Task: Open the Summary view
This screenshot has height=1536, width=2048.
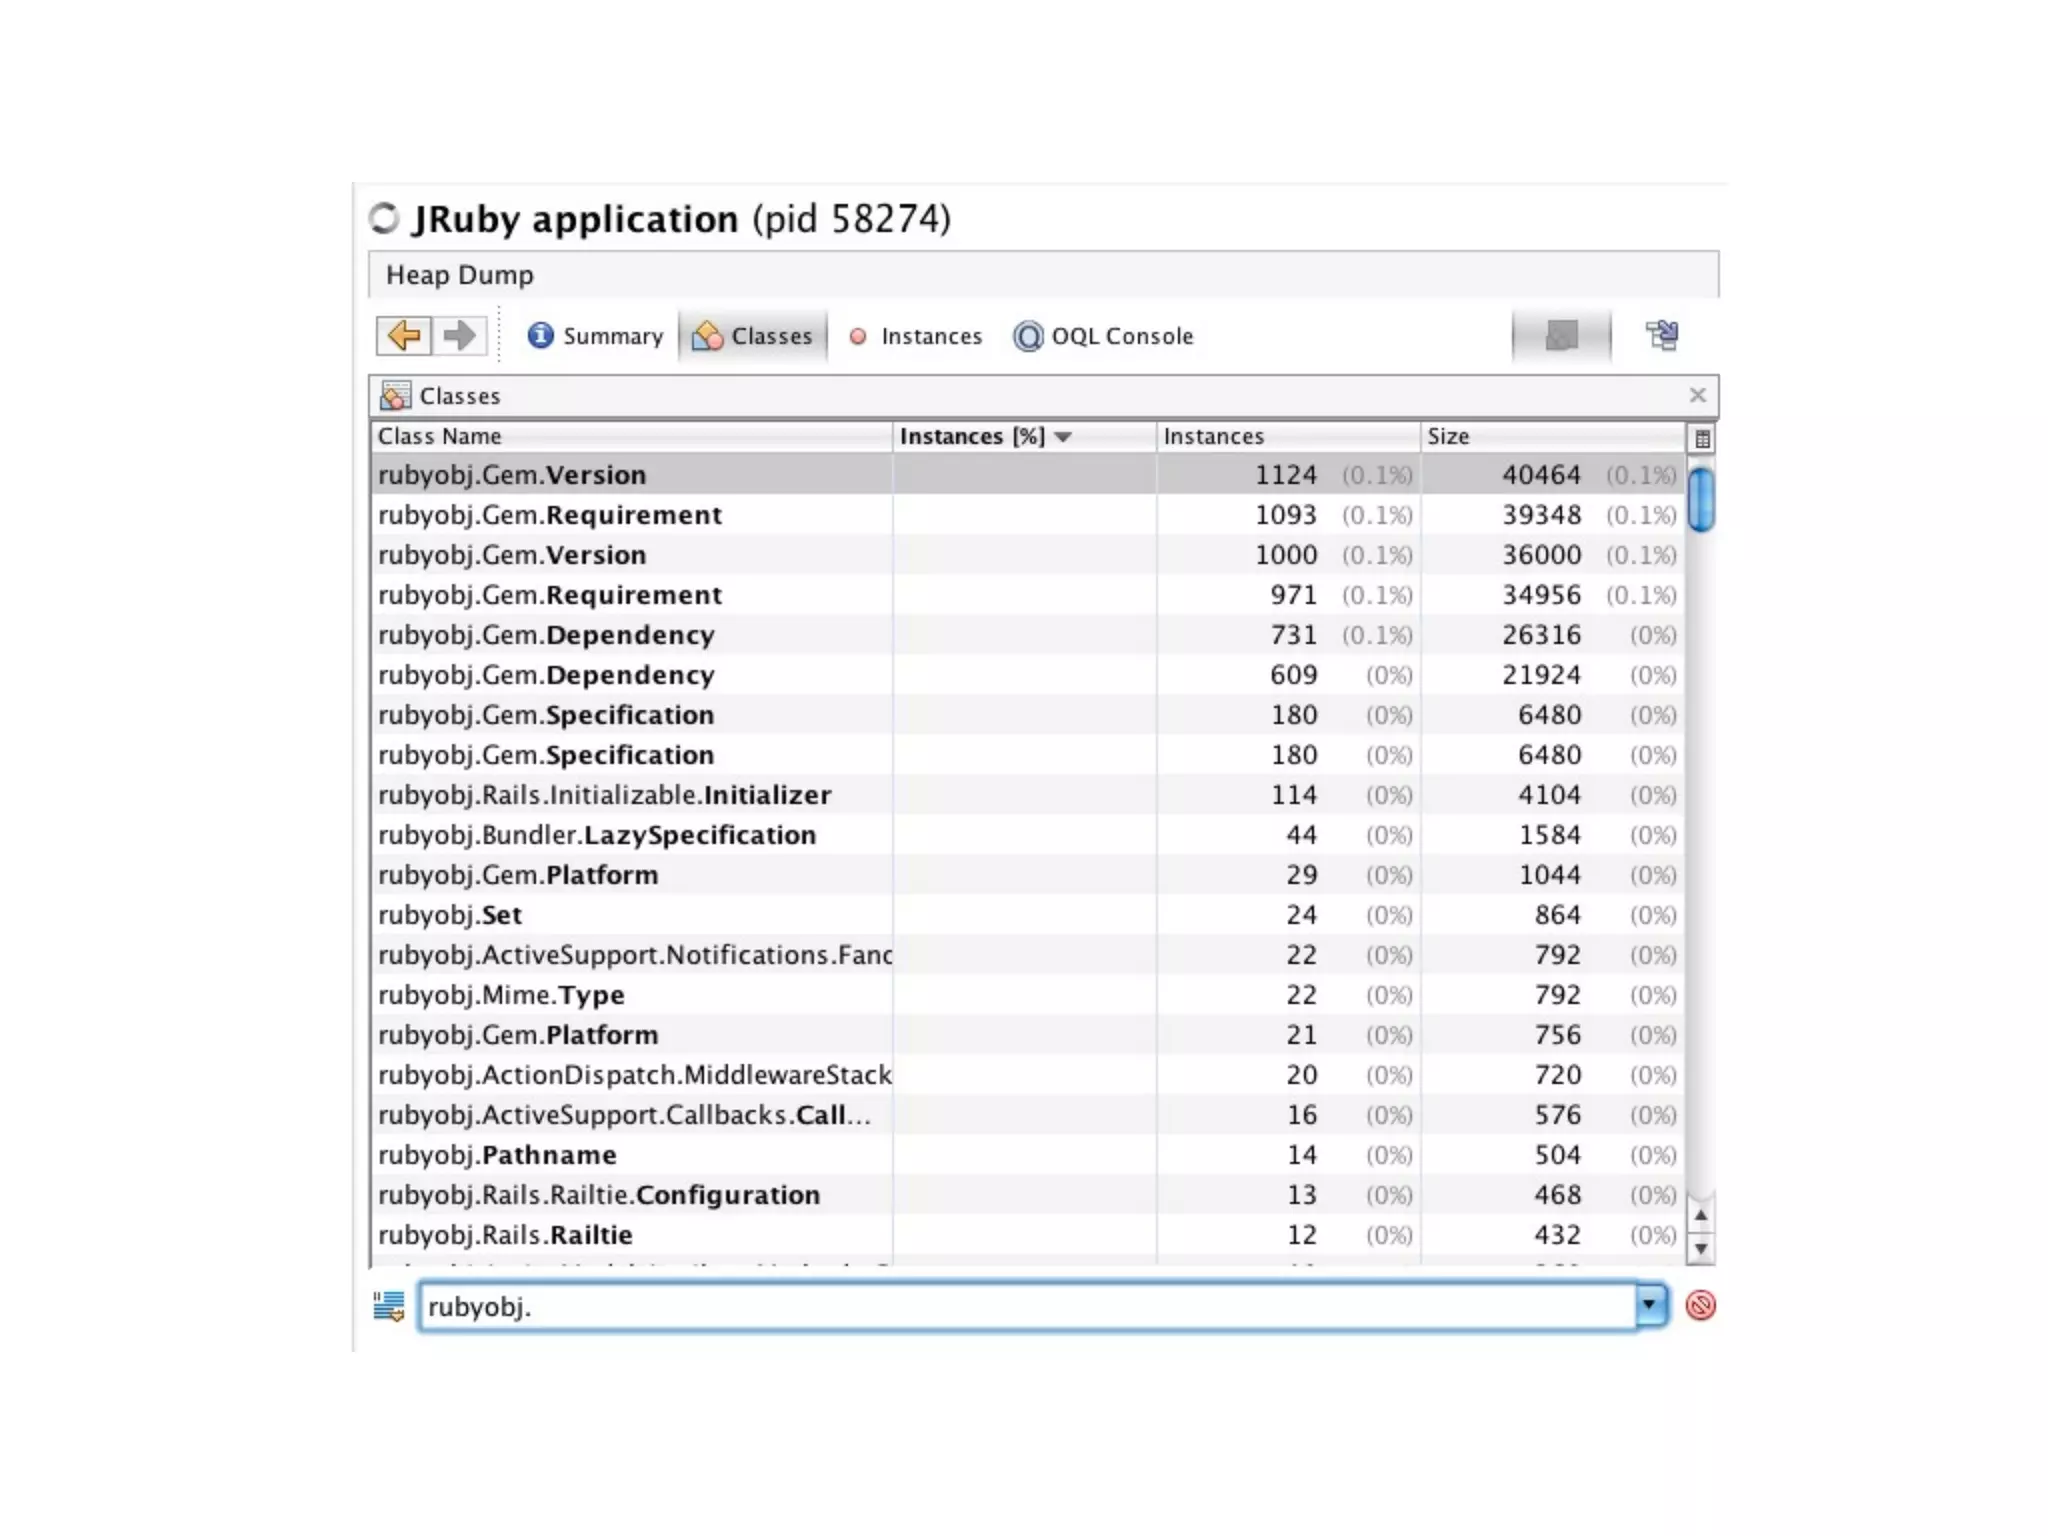Action: coord(596,336)
